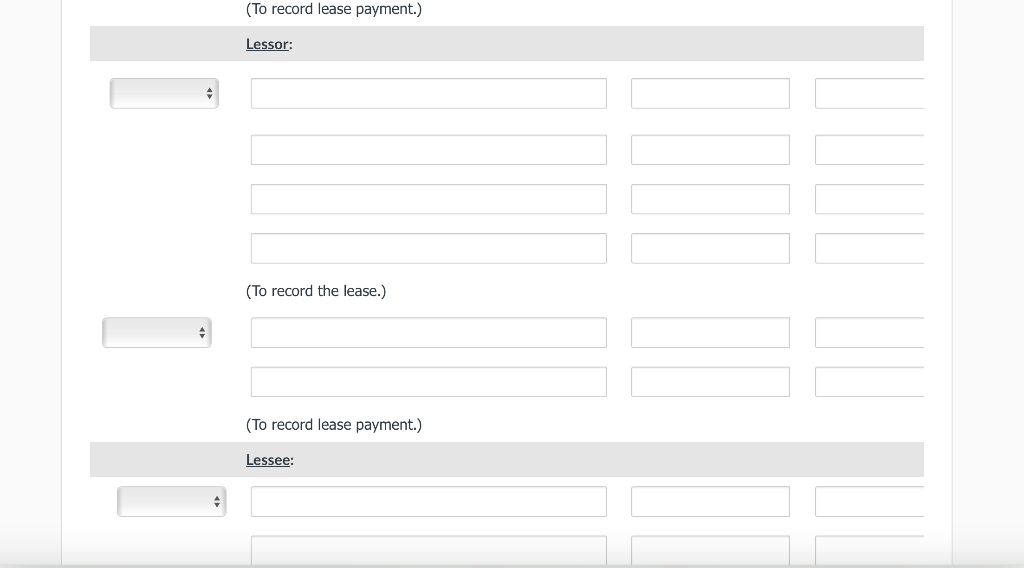Open date dropdown for Lessor's lease payment entry
The height and width of the screenshot is (568, 1024).
(157, 333)
